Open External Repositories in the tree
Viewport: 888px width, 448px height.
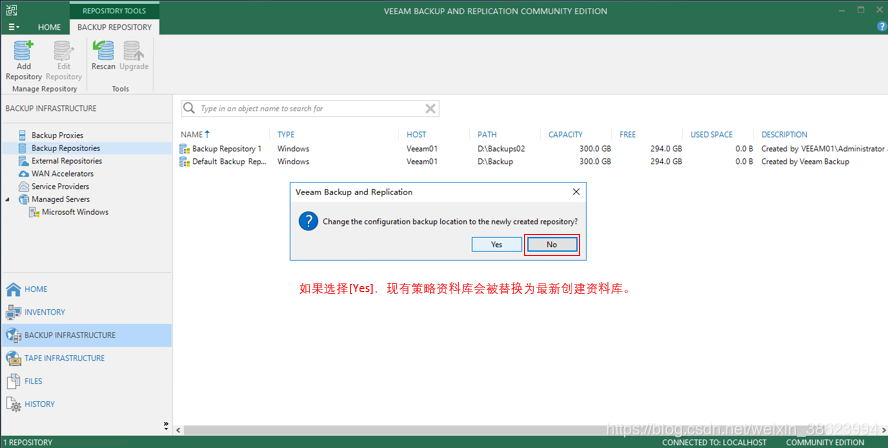pos(66,161)
